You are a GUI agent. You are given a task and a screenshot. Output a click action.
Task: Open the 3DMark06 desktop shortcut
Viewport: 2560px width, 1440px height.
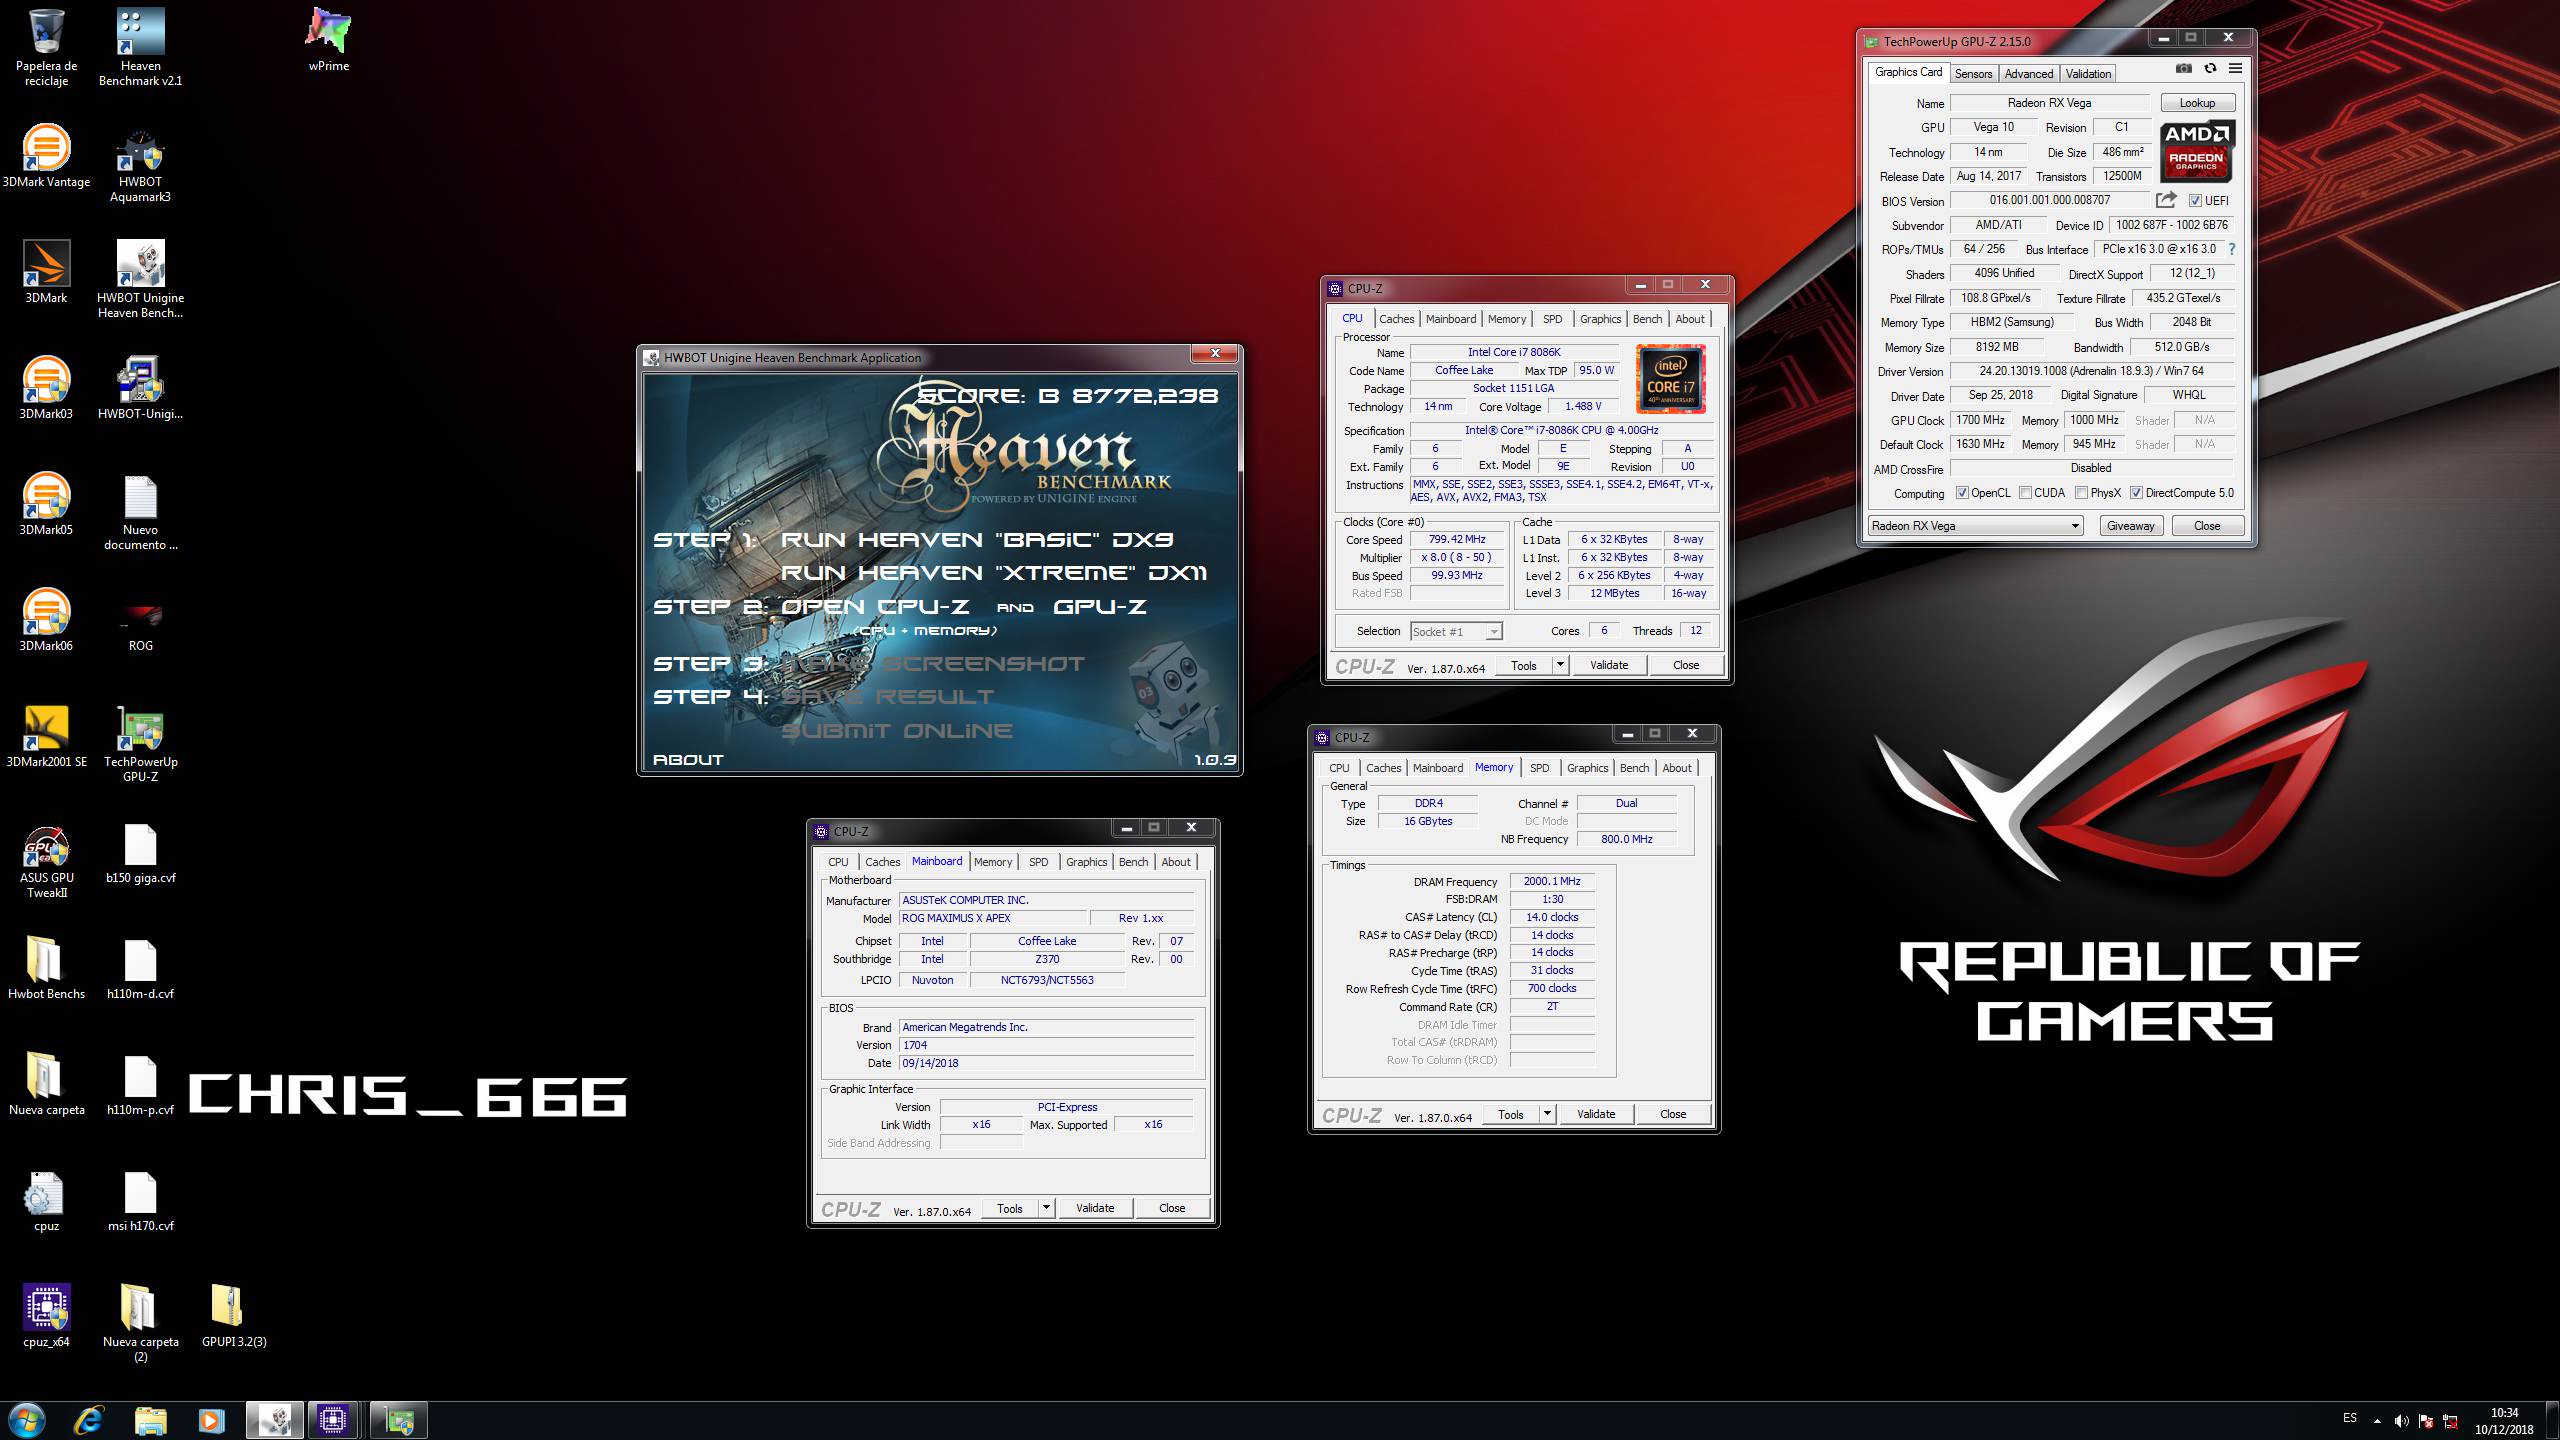coord(46,619)
